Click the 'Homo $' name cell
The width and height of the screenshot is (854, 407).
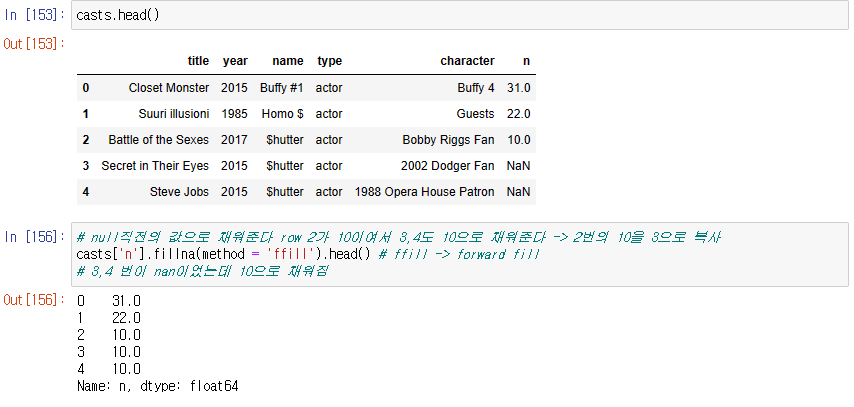pos(283,114)
